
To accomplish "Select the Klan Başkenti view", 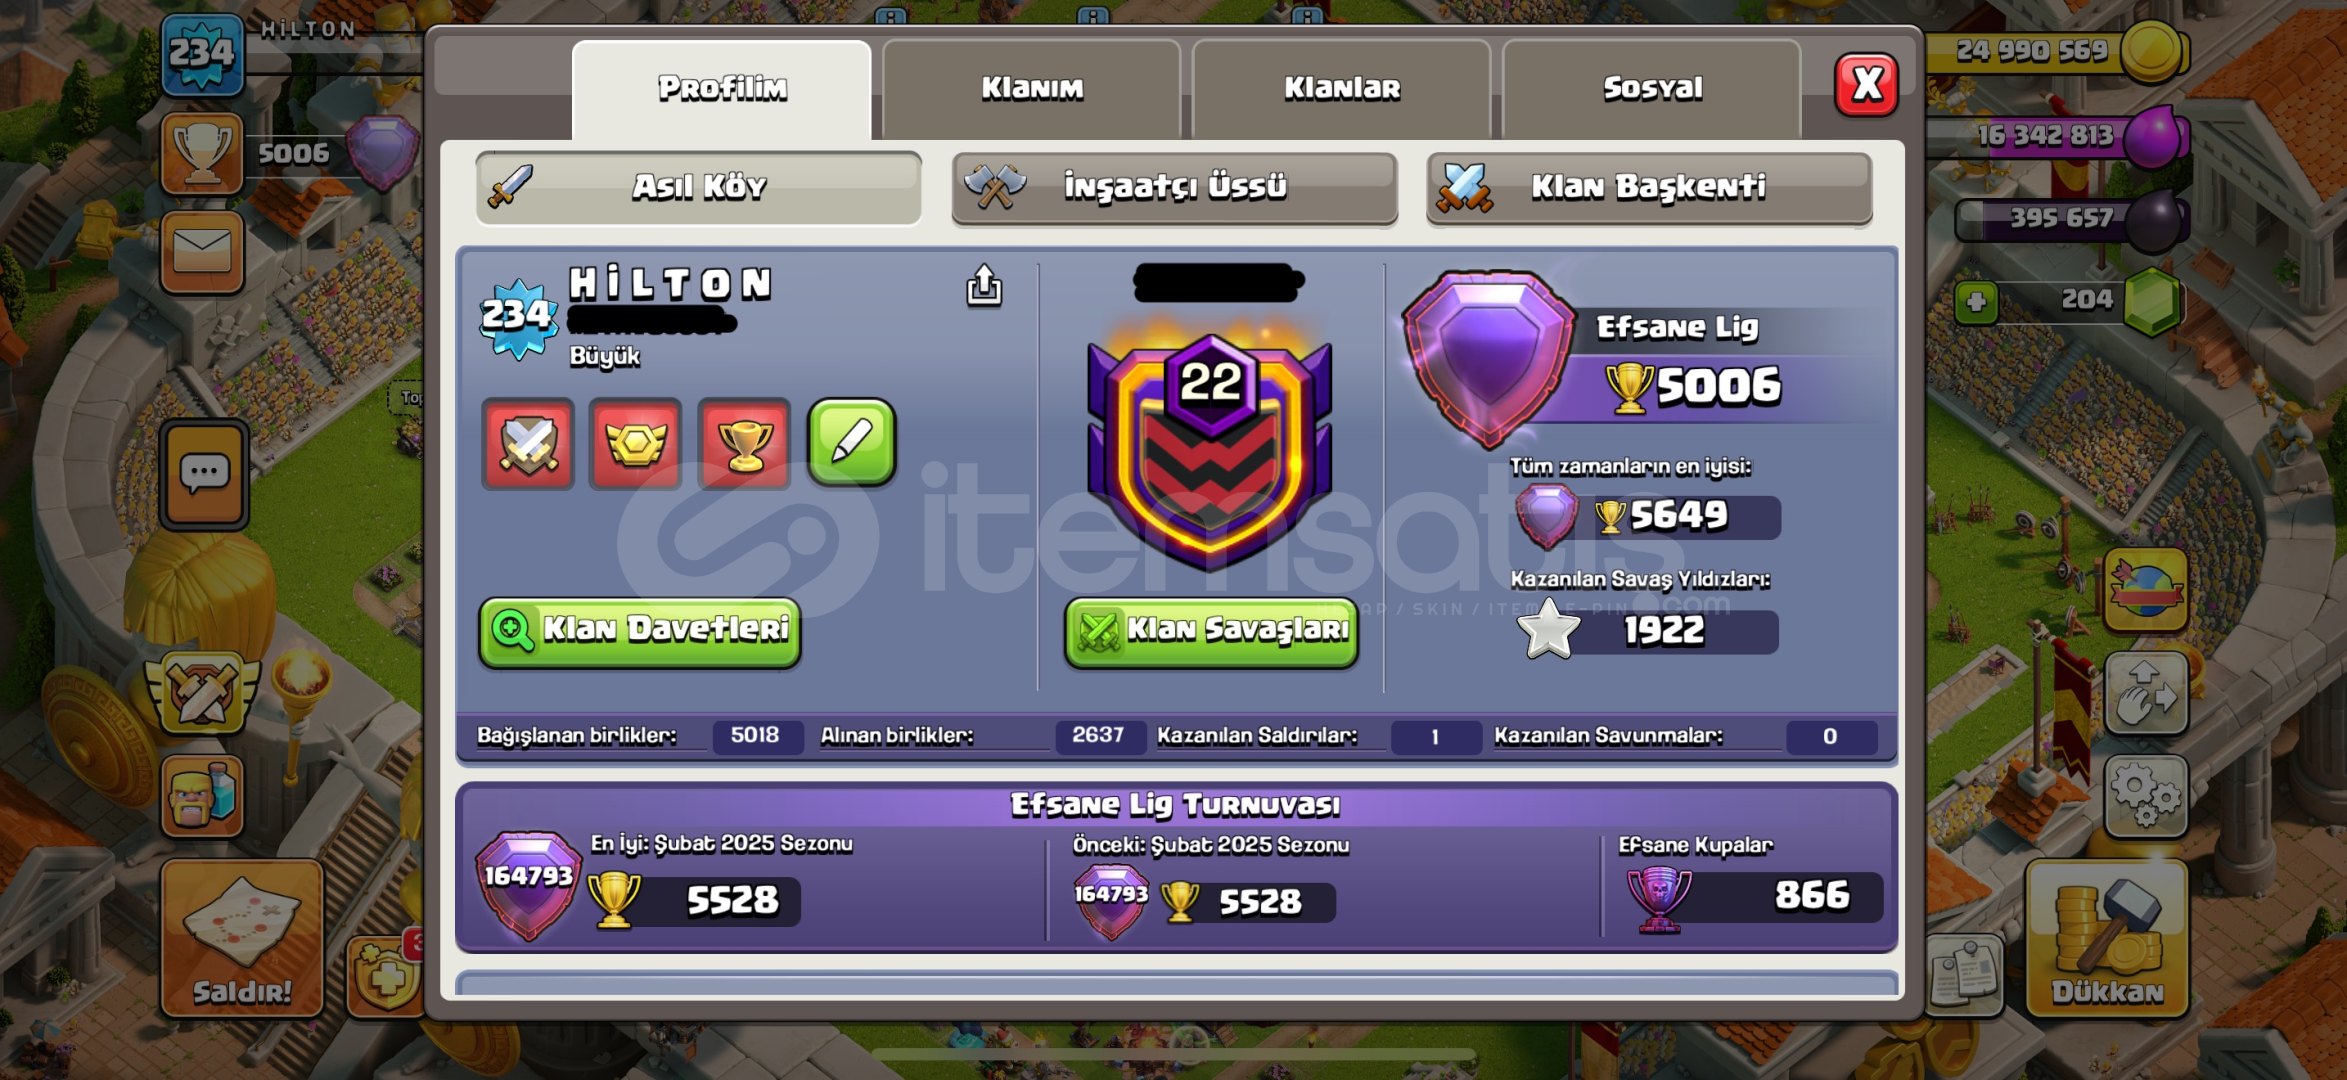I will coord(1650,187).
